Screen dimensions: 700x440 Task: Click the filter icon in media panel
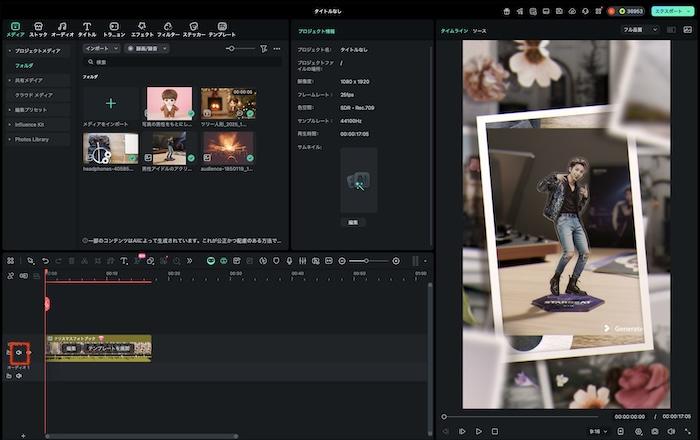263,48
